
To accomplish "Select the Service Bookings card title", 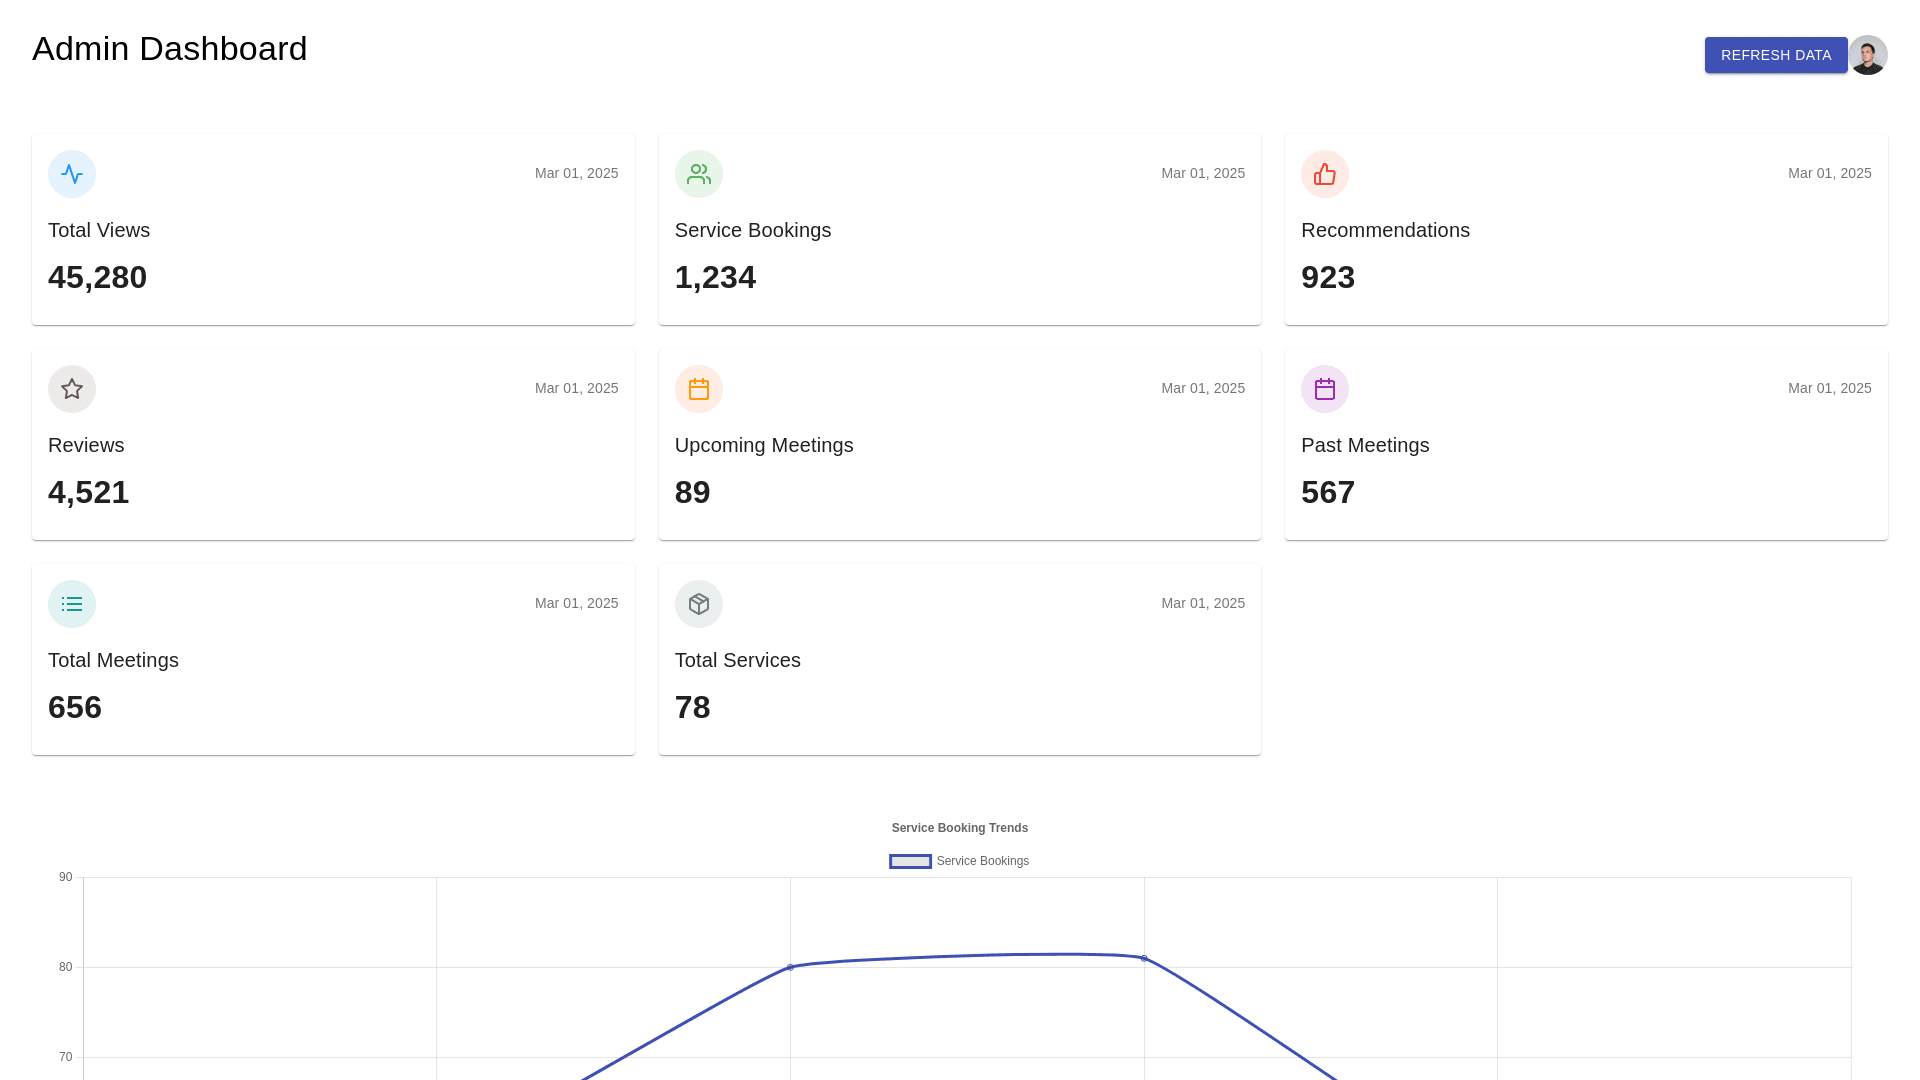I will click(x=752, y=230).
